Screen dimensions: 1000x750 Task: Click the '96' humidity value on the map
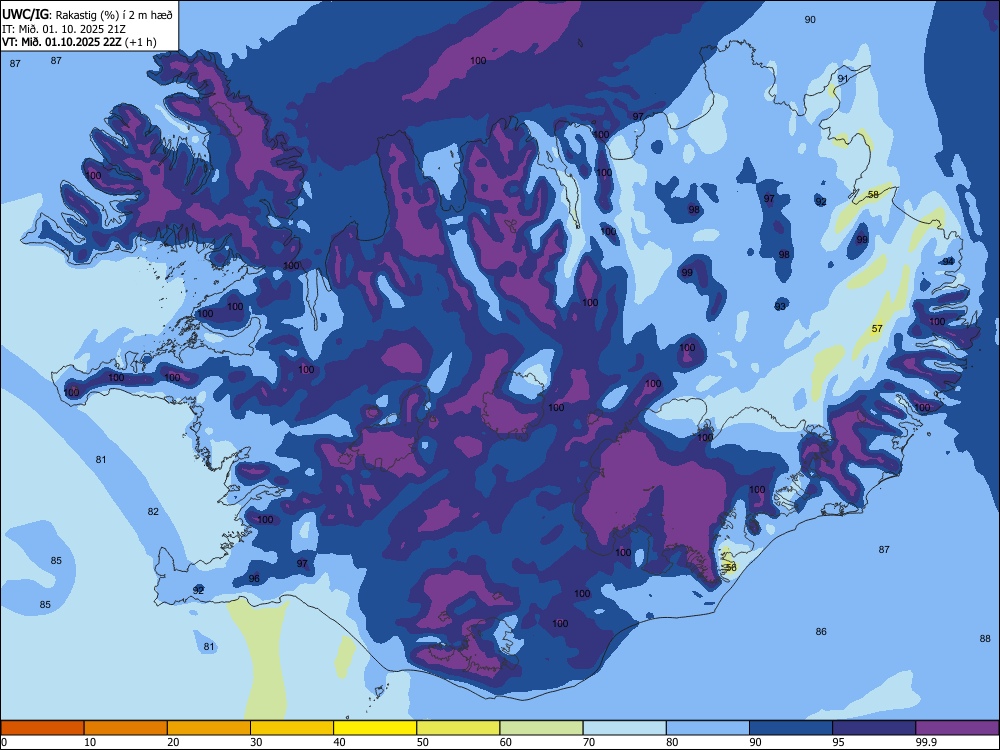254,578
